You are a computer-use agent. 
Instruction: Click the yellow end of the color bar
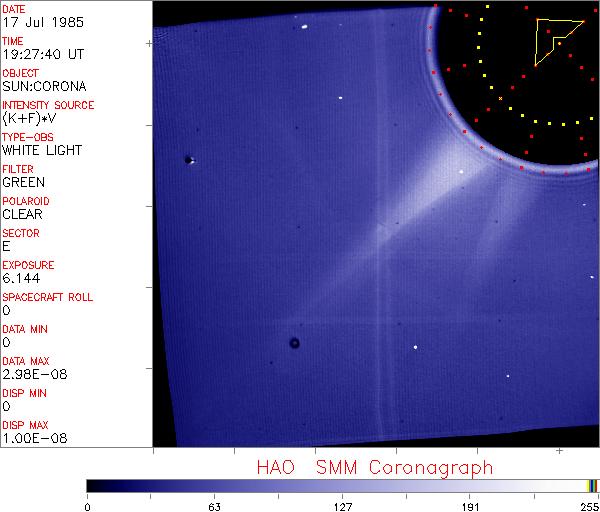(x=590, y=486)
